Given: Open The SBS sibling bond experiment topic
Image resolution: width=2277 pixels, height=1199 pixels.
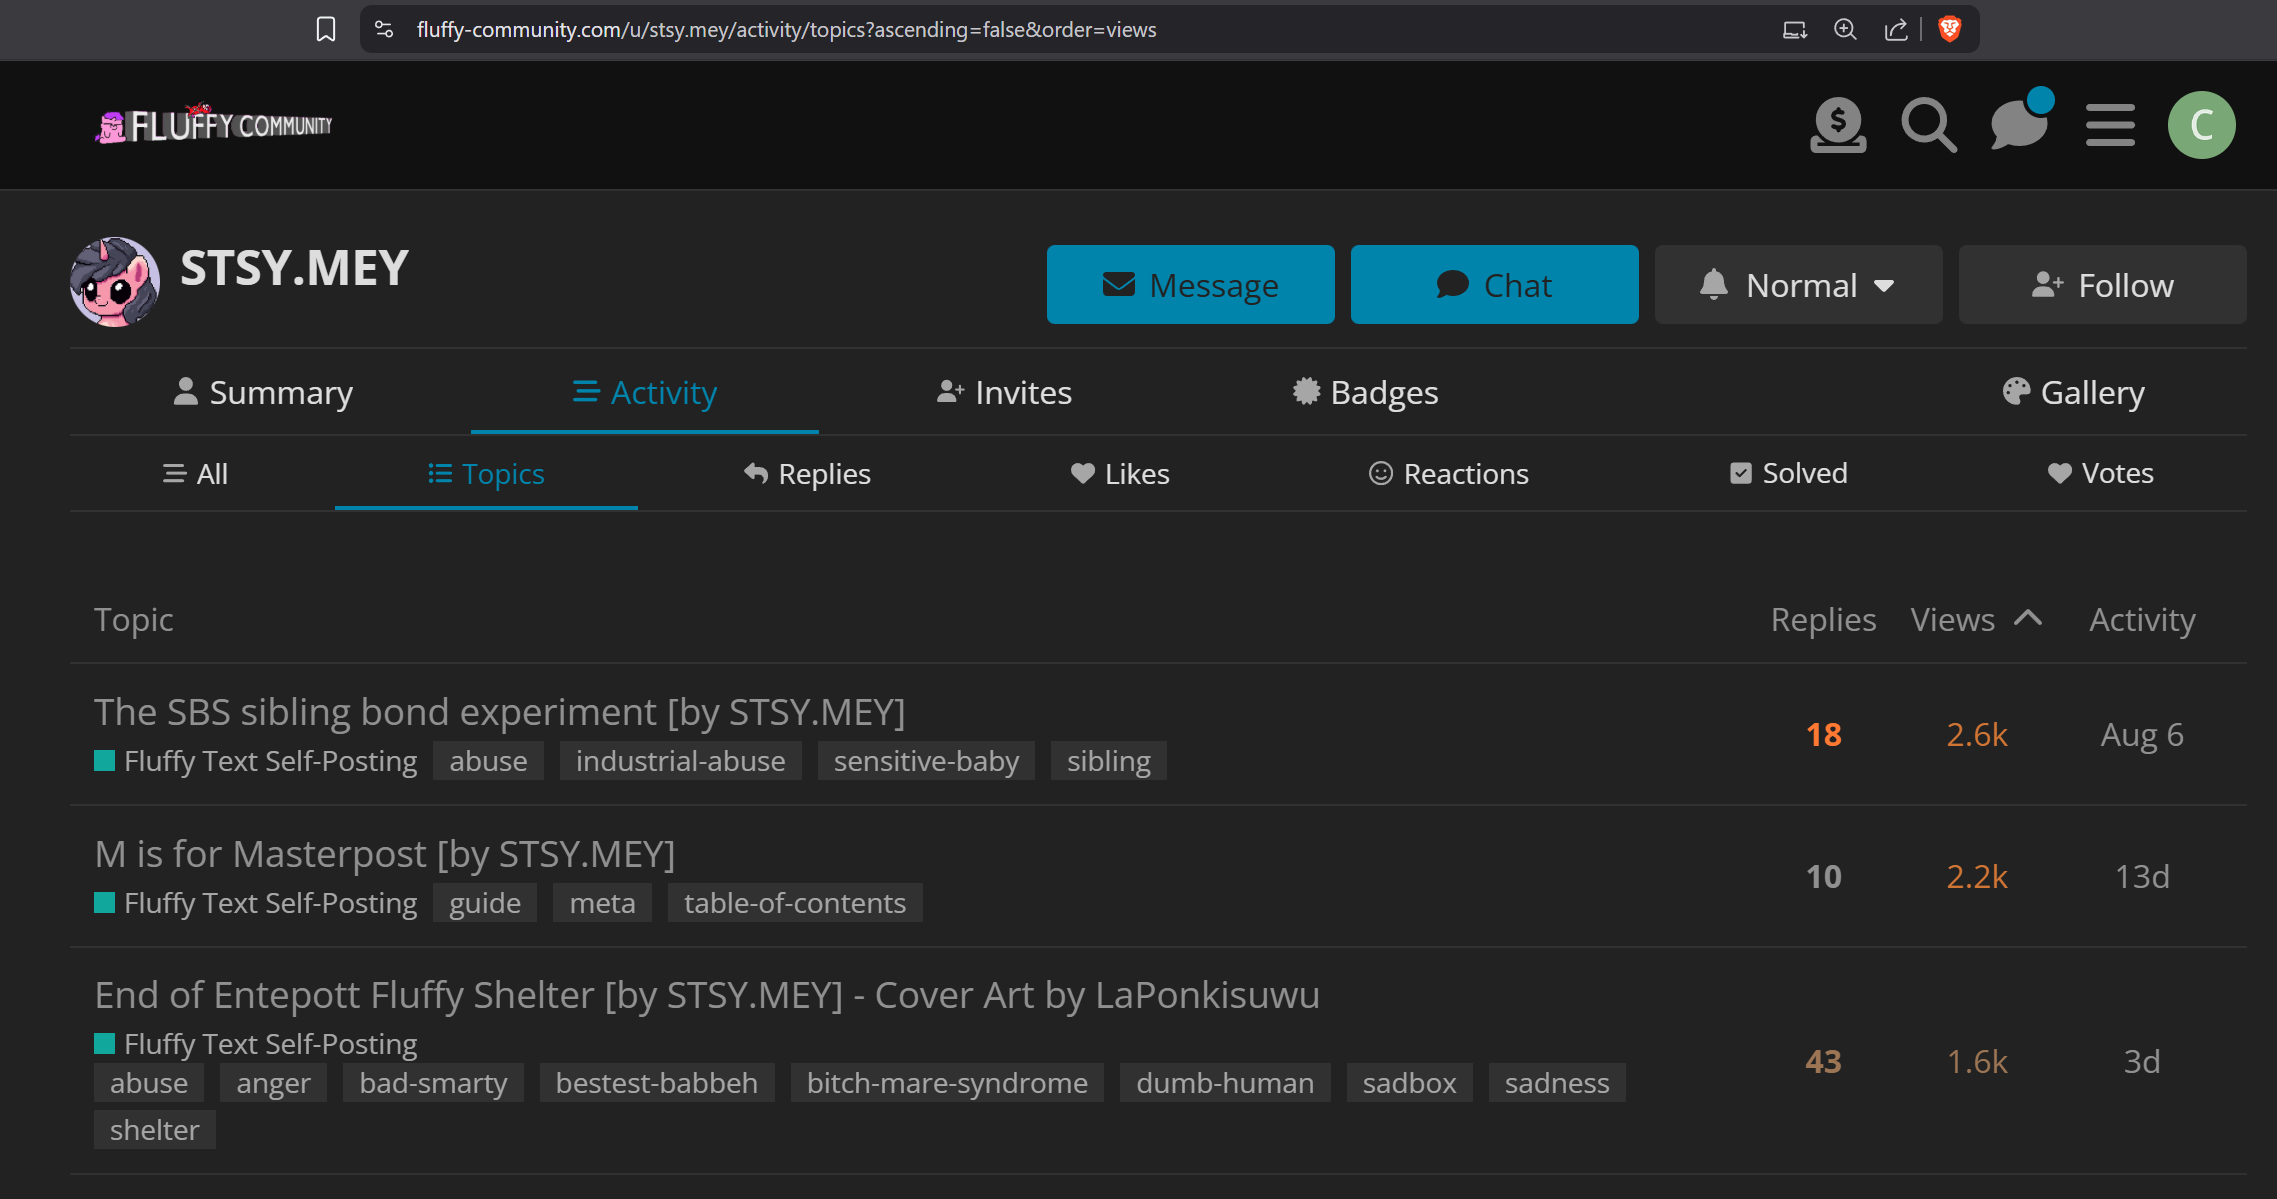Looking at the screenshot, I should (500, 712).
